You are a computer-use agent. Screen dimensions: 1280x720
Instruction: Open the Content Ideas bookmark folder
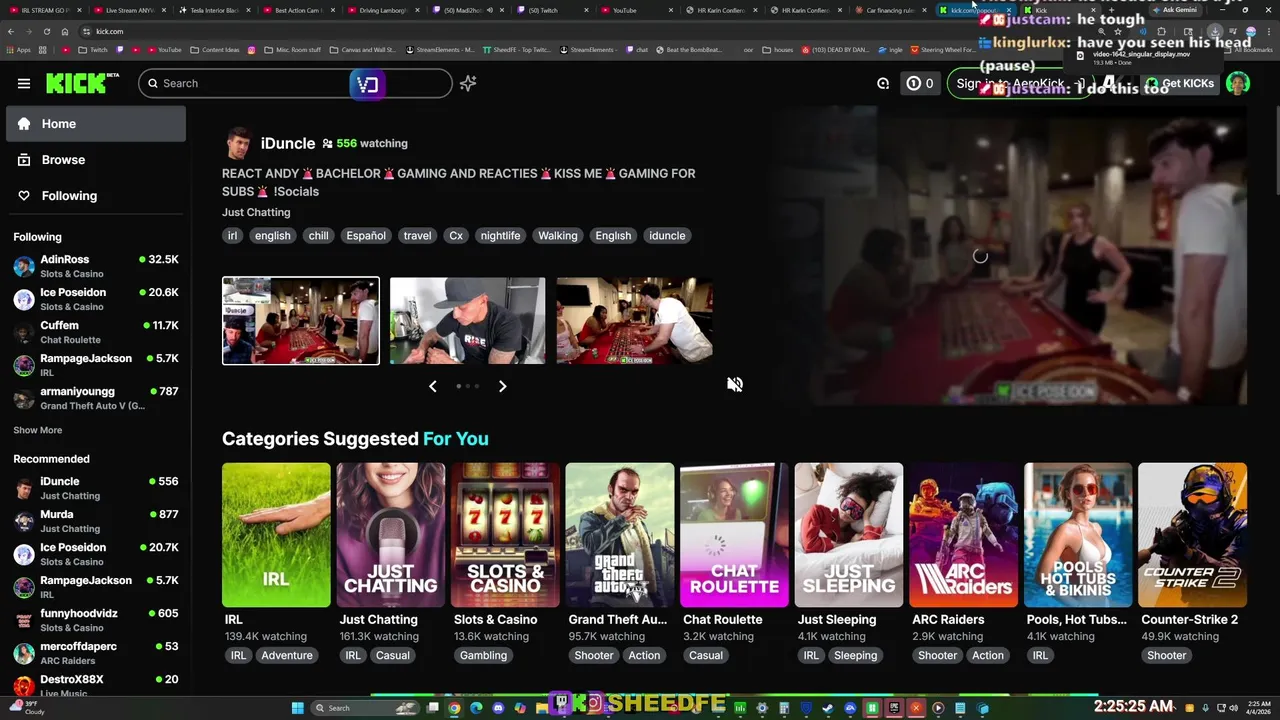215,50
